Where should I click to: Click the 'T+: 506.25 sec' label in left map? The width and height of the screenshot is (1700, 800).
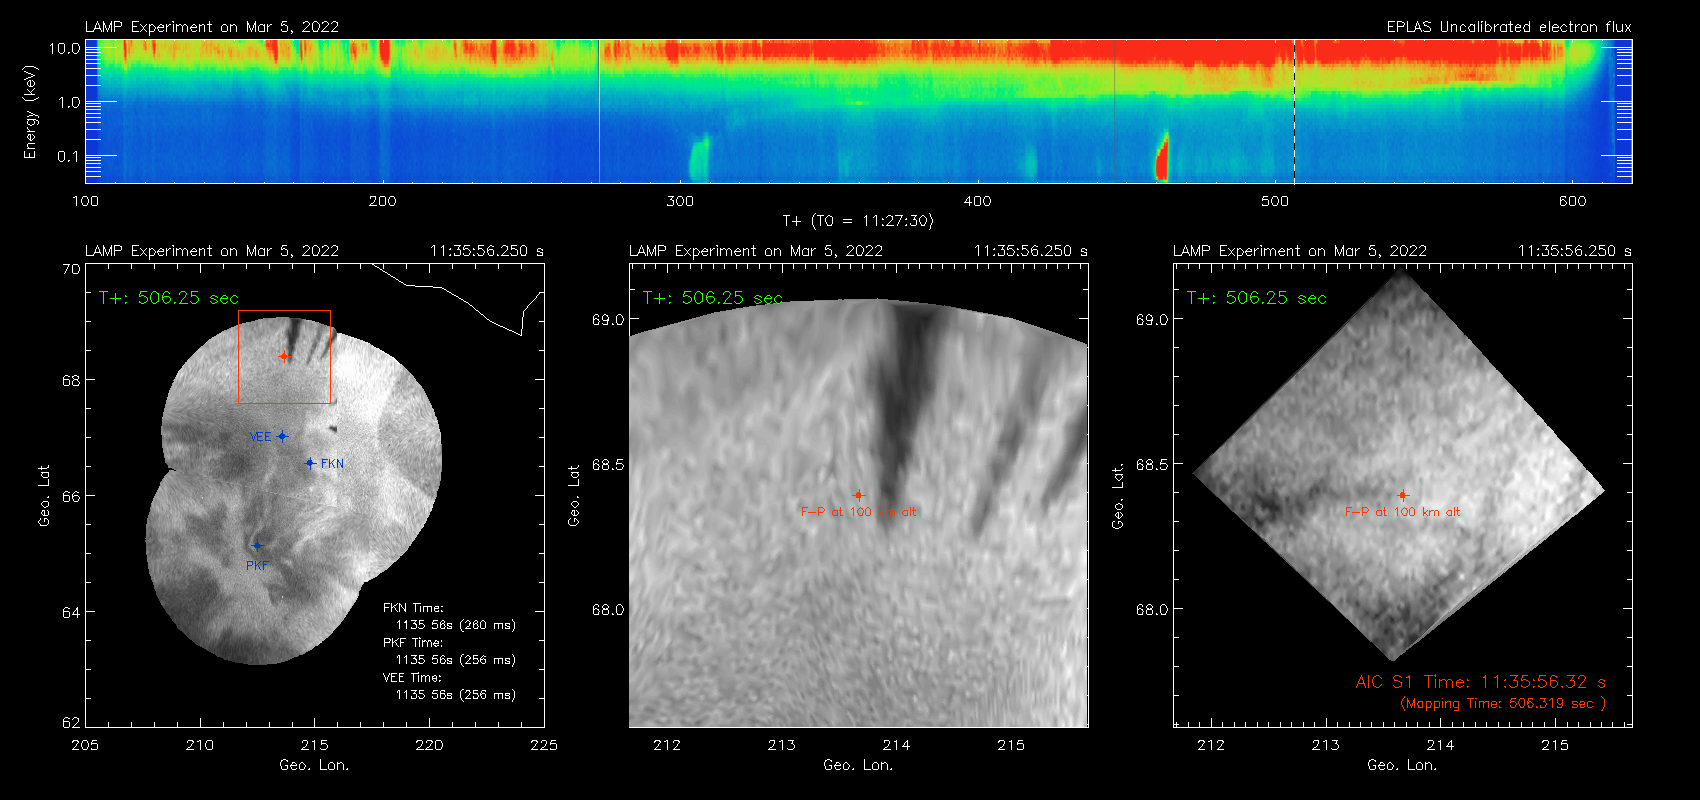[169, 298]
